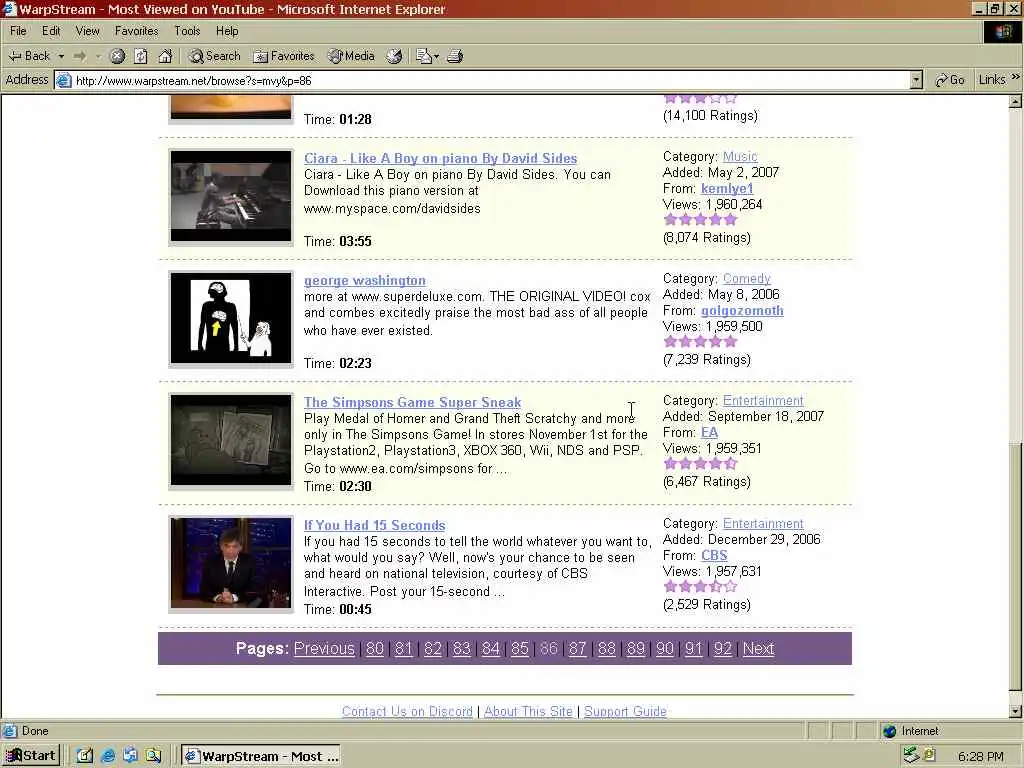Image resolution: width=1024 pixels, height=768 pixels.
Task: Click the scrollbar down arrow
Action: point(1015,712)
